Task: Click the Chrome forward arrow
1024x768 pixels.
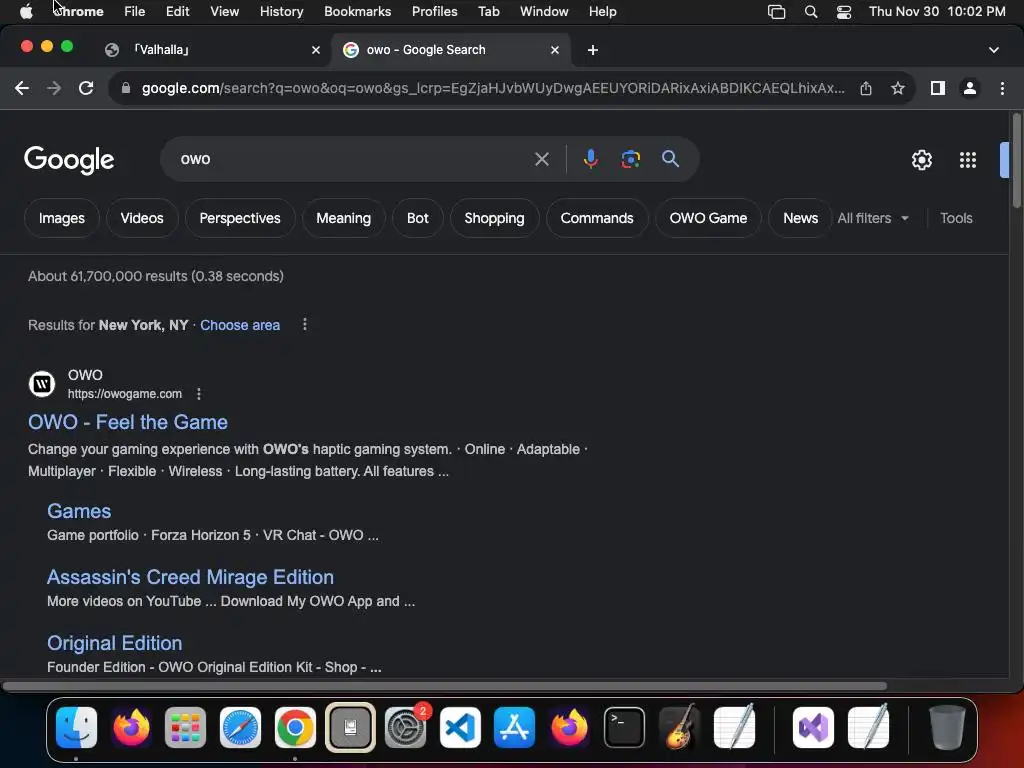Action: click(54, 88)
